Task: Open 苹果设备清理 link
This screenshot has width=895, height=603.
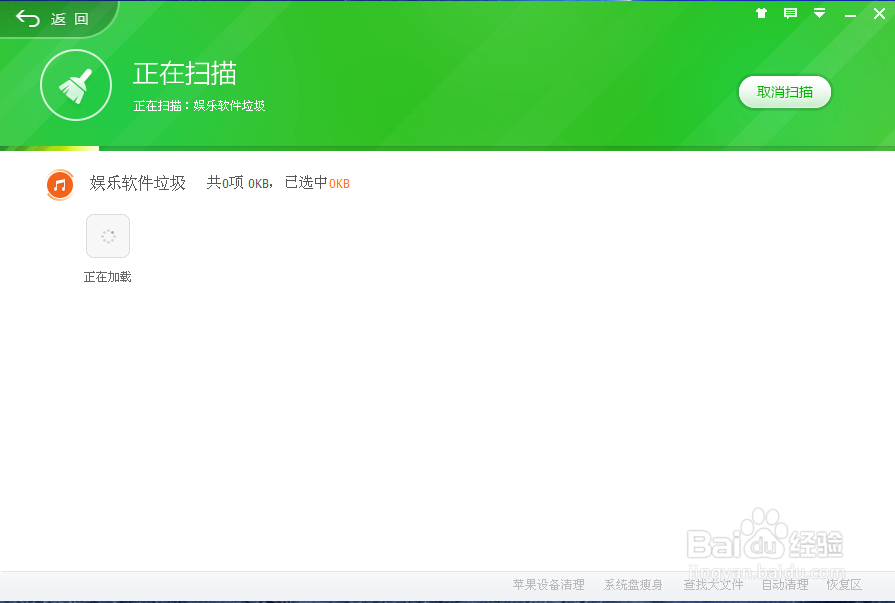Action: click(549, 585)
